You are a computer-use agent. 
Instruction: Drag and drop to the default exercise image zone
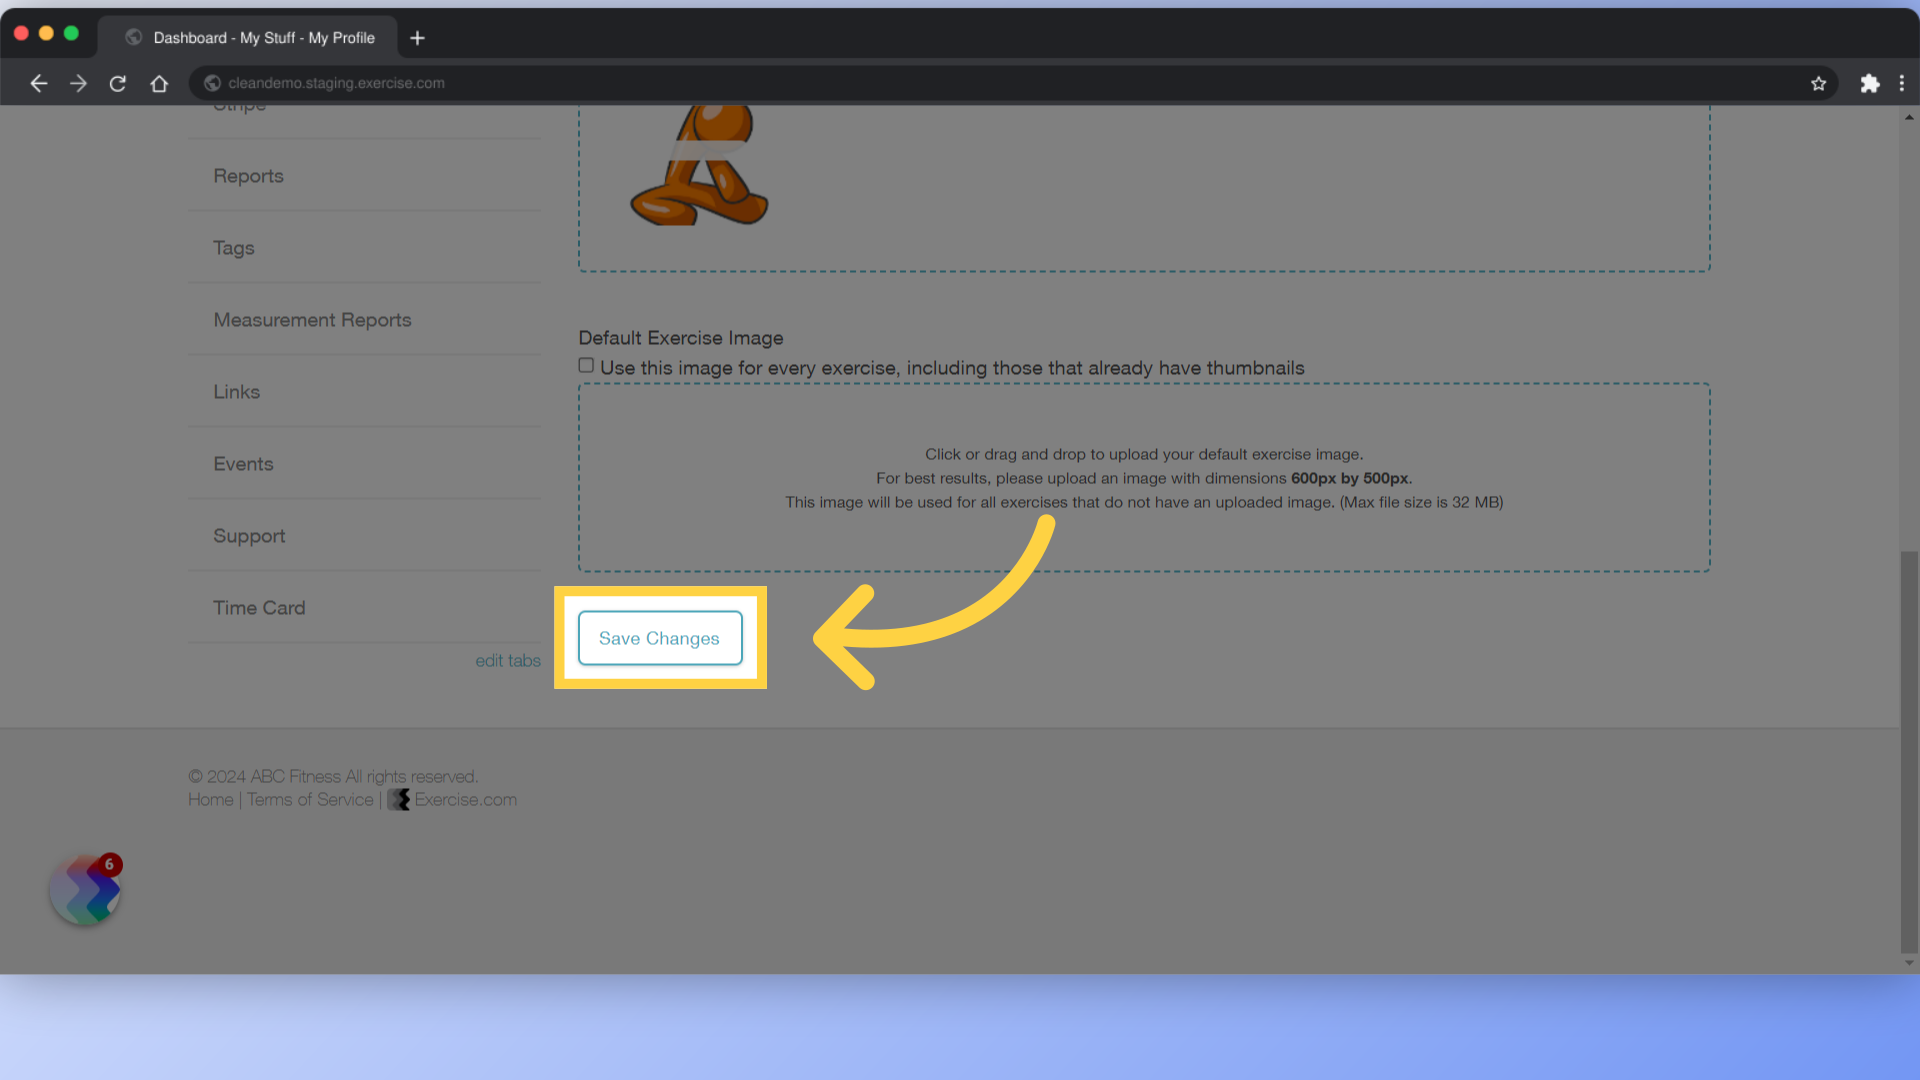point(1143,477)
